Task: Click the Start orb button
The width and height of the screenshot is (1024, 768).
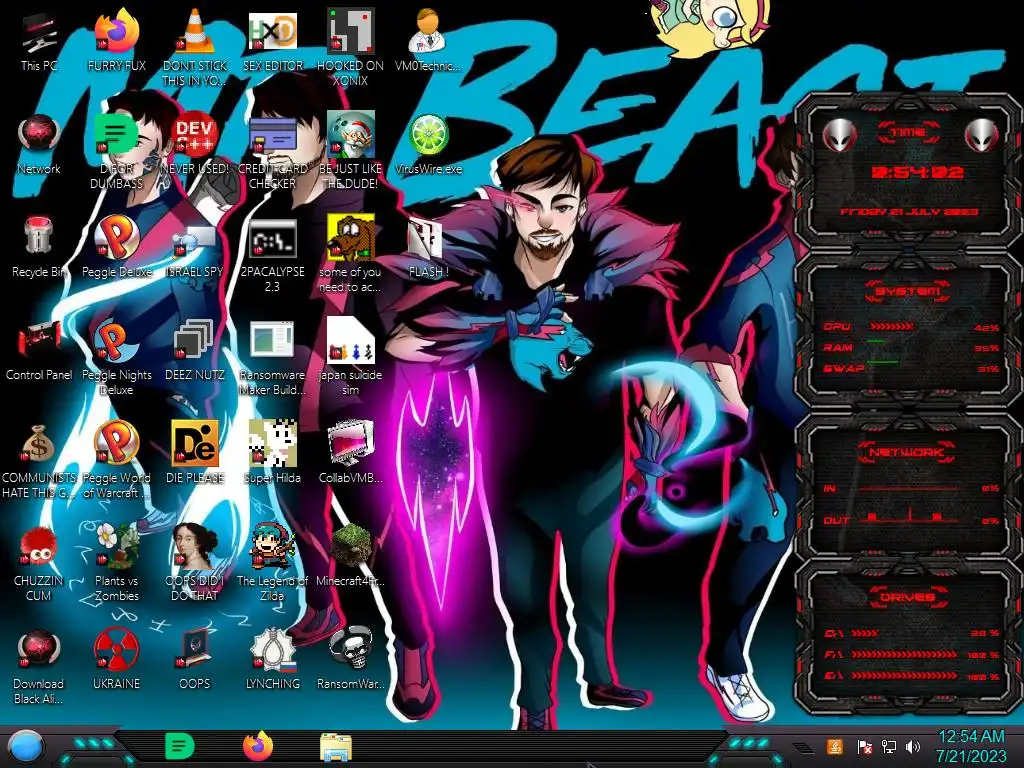Action: point(26,748)
